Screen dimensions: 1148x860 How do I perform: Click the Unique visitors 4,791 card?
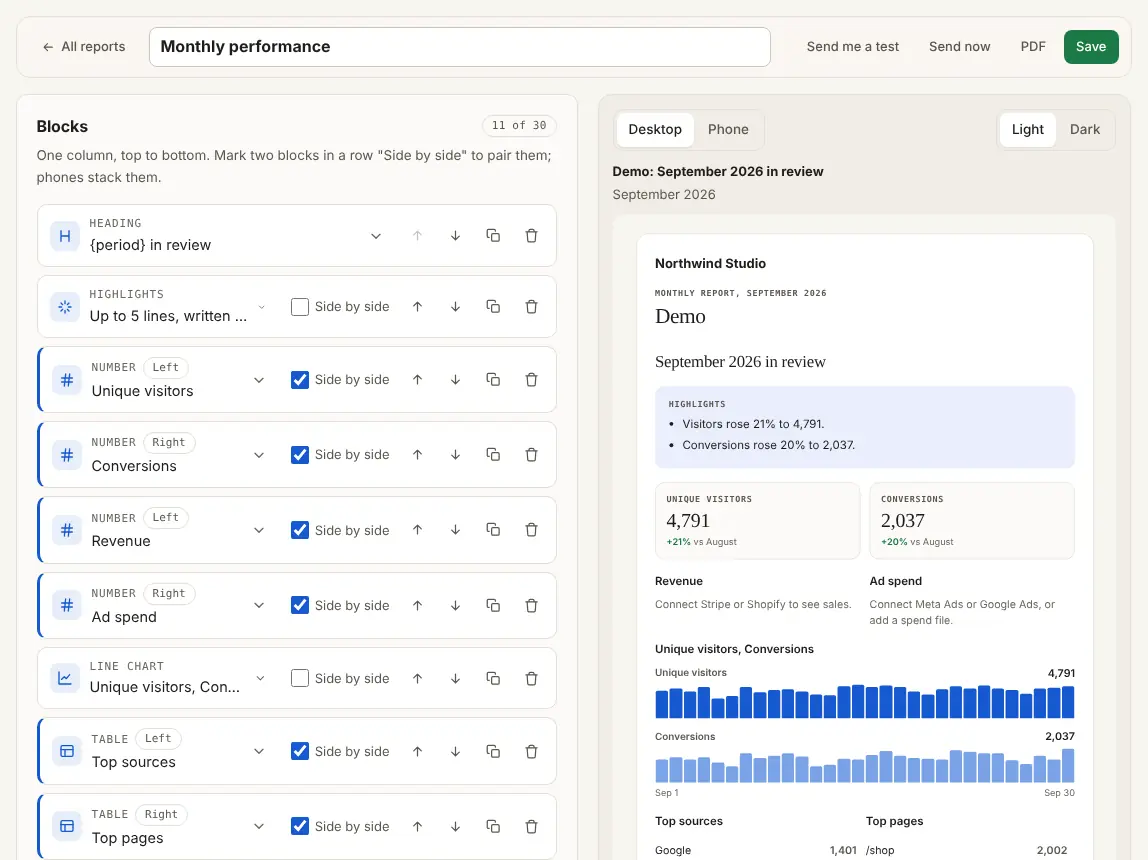[758, 520]
